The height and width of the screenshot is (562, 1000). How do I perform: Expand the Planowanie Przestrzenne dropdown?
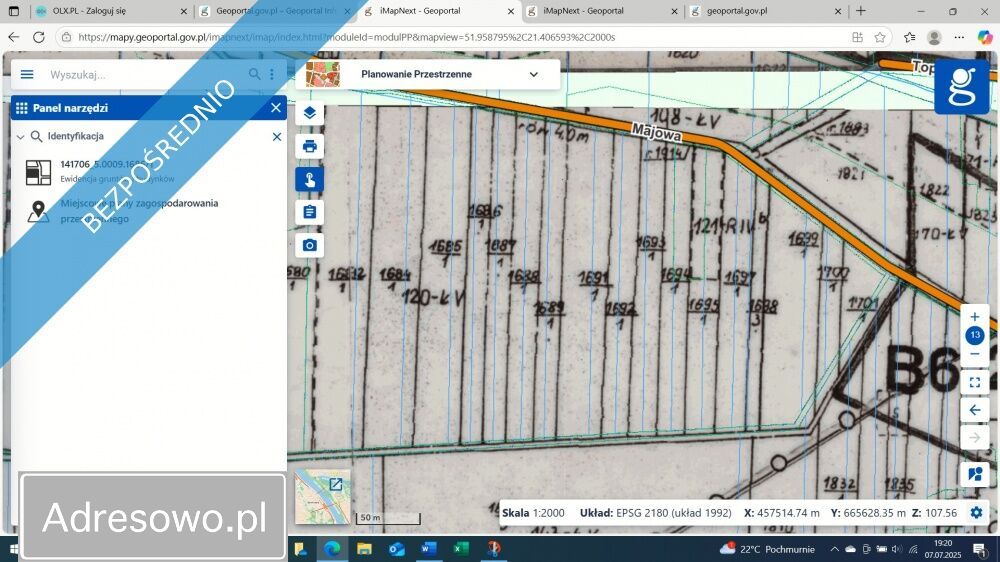click(533, 74)
